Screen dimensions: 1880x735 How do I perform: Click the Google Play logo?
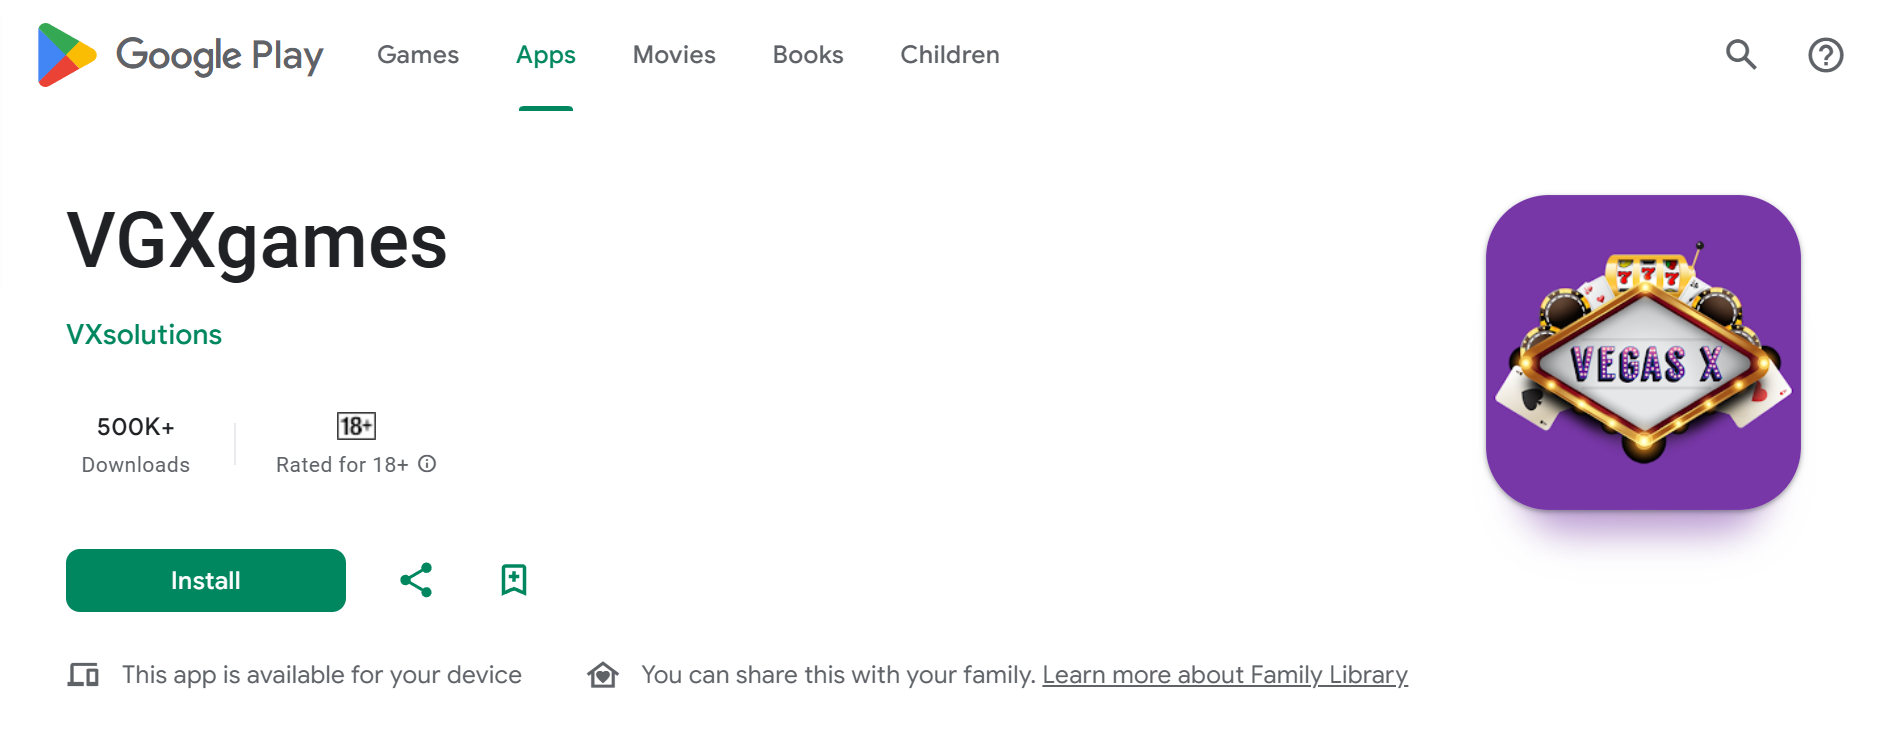tap(180, 55)
